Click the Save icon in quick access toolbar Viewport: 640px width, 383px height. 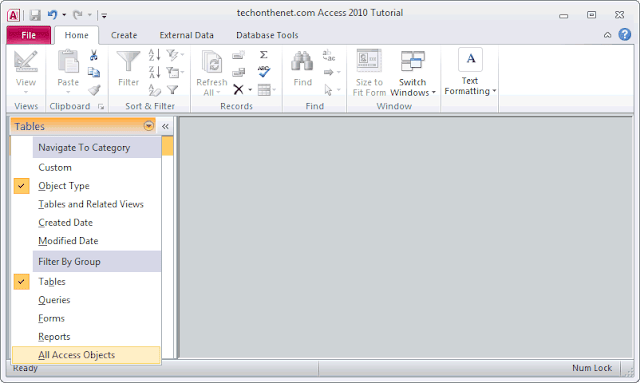35,15
